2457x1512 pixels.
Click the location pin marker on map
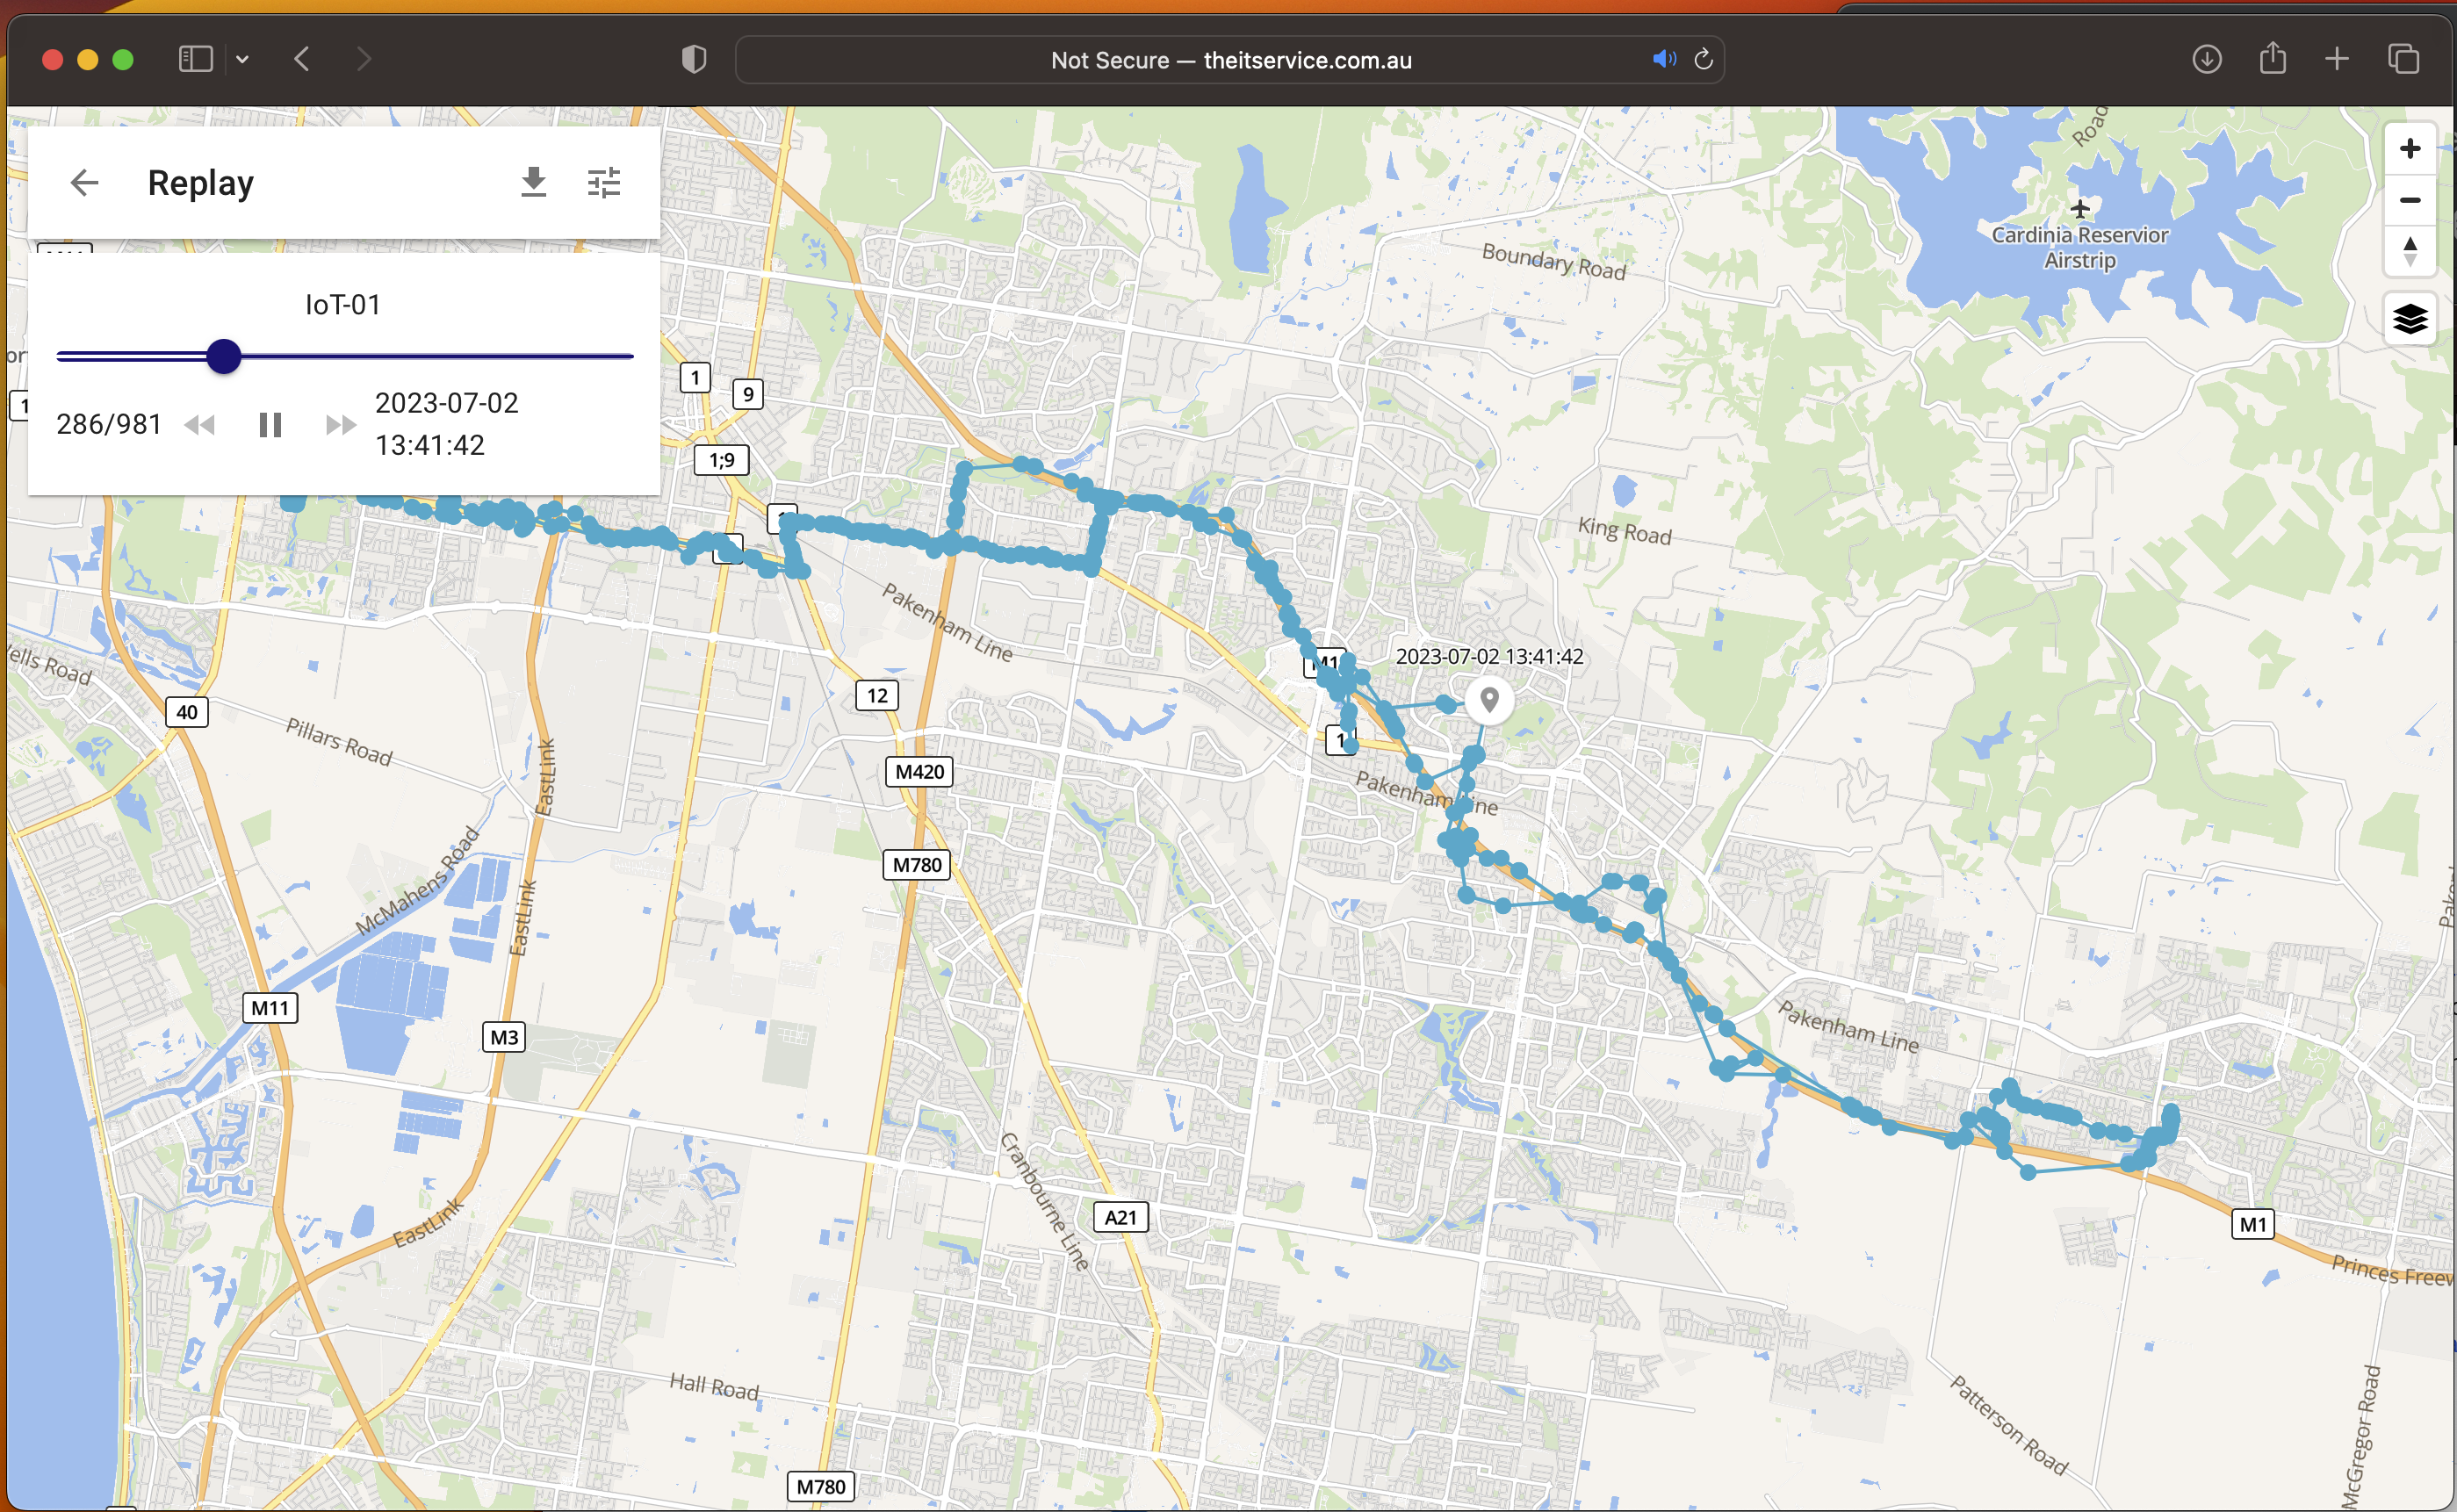(1487, 700)
